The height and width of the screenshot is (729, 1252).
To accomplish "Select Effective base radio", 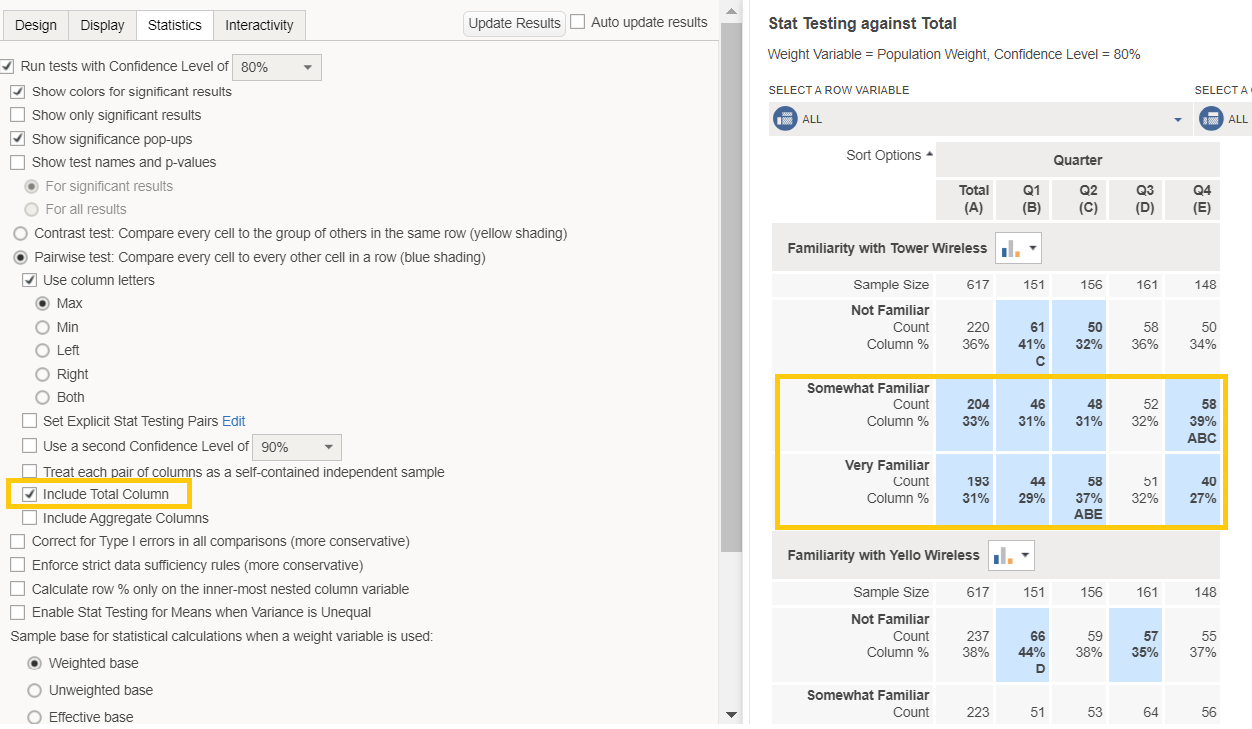I will pos(35,717).
